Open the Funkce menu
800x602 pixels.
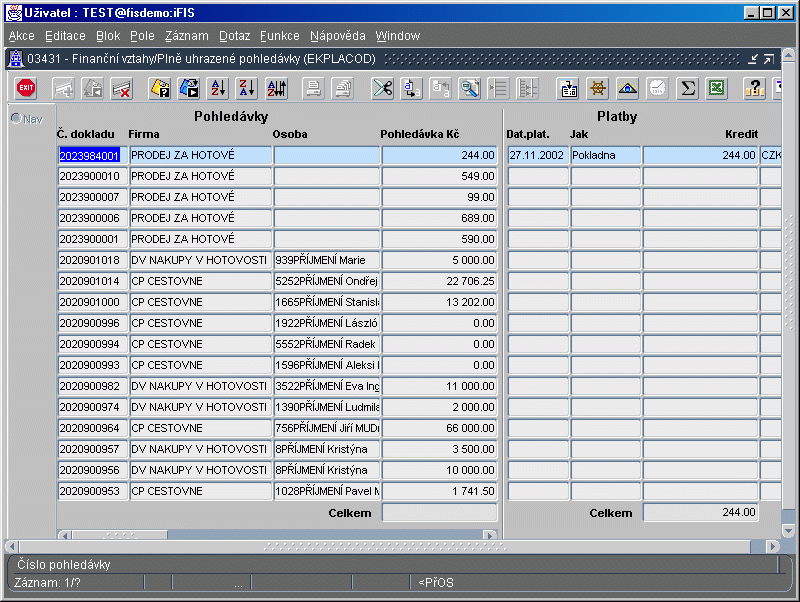pyautogui.click(x=280, y=36)
